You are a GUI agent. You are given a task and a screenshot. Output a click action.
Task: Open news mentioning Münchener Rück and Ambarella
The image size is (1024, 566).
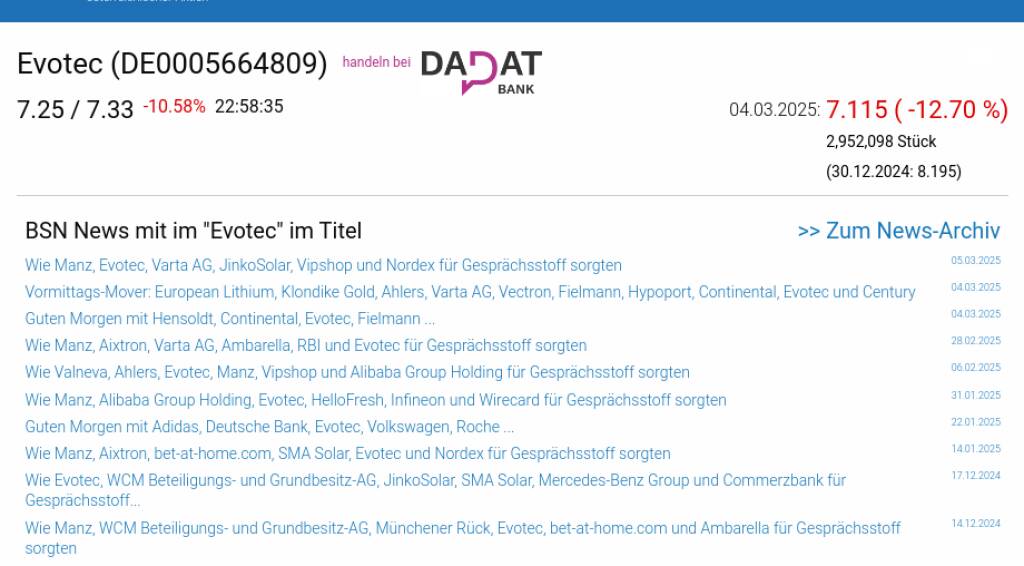[462, 528]
